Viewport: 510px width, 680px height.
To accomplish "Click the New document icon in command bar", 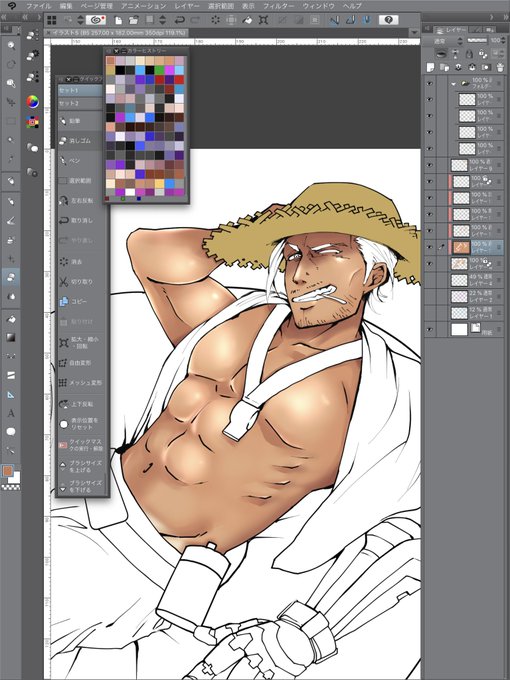I will pos(118,20).
